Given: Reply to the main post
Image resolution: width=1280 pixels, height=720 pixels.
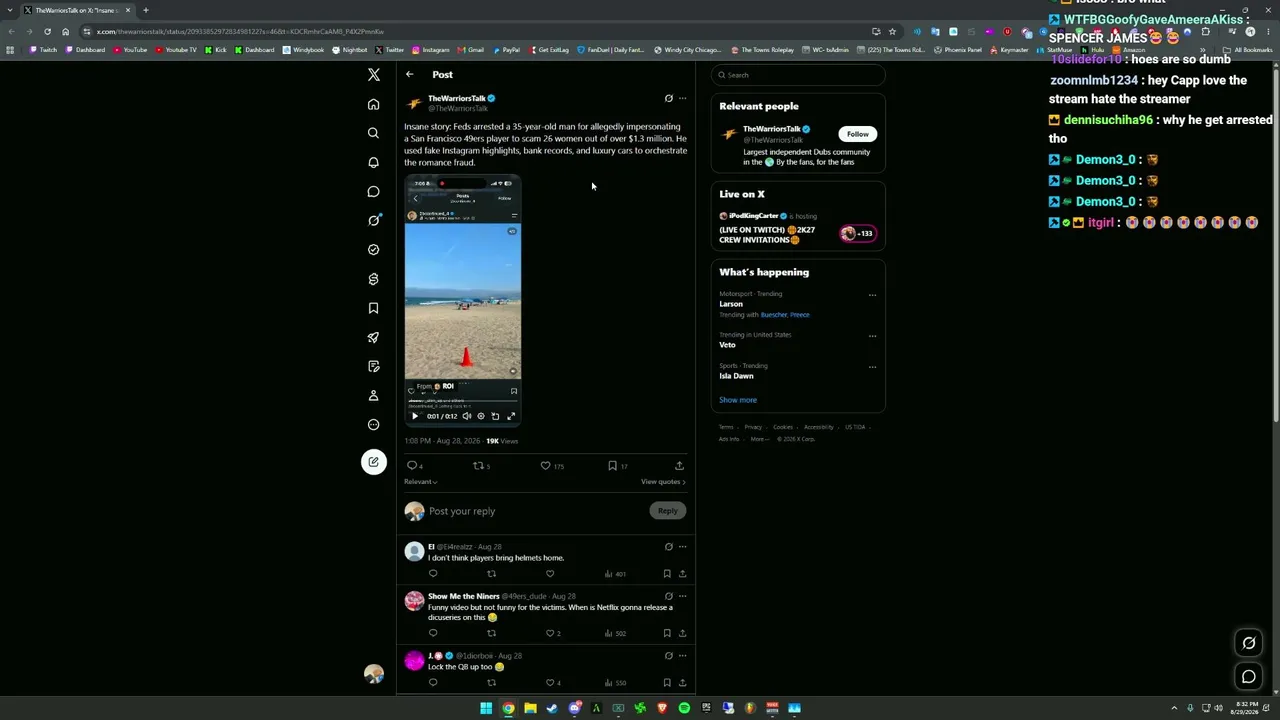Looking at the screenshot, I should tap(413, 466).
